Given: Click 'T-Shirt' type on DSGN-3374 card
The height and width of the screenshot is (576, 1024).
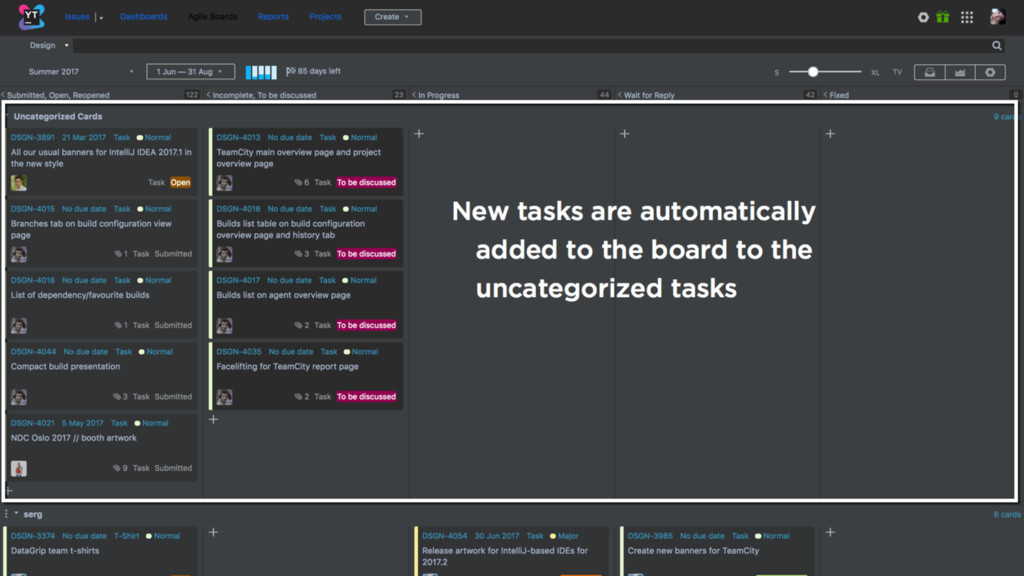Looking at the screenshot, I should coord(127,536).
